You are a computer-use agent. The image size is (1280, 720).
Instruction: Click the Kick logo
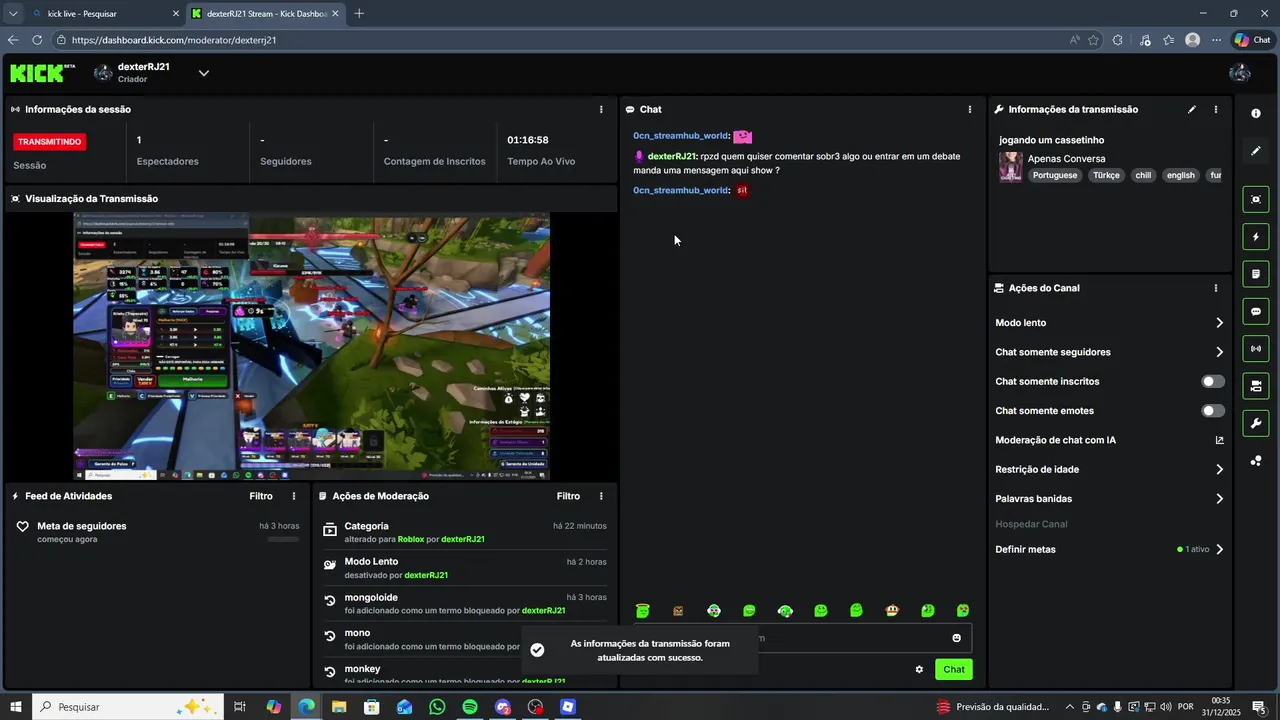click(42, 73)
